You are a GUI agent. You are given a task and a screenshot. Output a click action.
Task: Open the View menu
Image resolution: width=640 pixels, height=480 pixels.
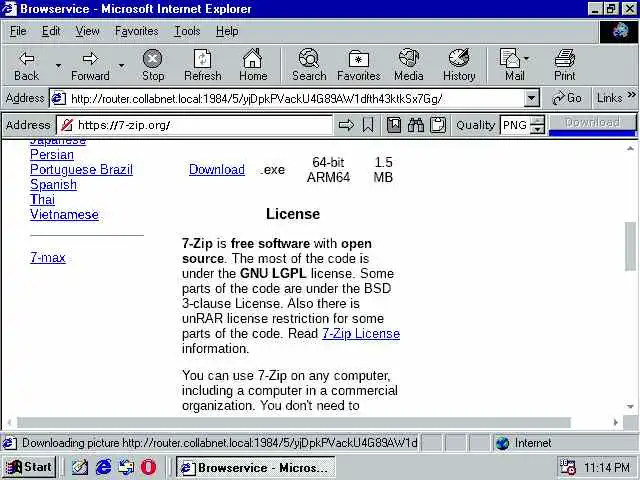click(87, 31)
